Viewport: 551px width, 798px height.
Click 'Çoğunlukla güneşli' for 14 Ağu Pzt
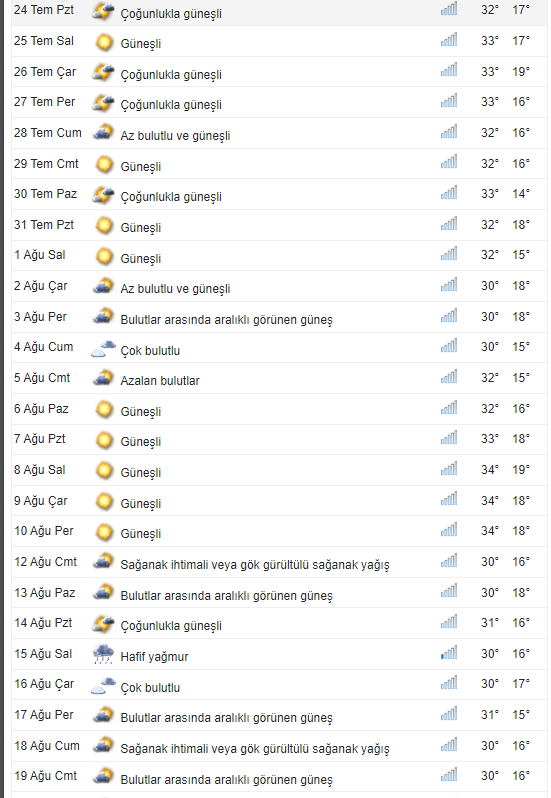pos(171,626)
